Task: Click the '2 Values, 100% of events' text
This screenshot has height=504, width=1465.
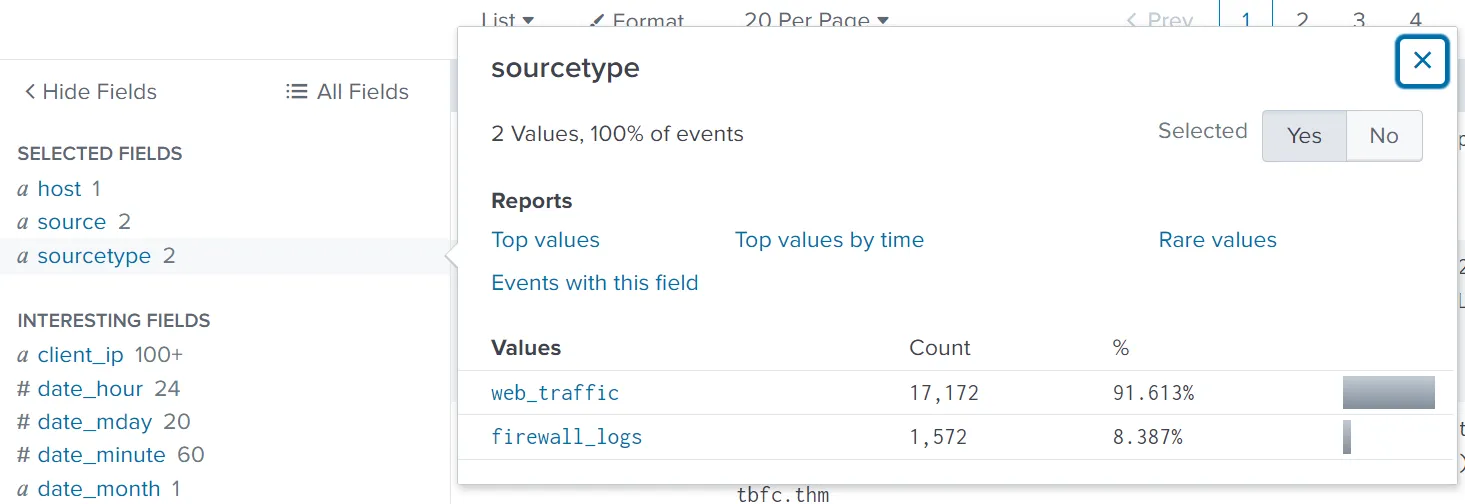Action: pyautogui.click(x=617, y=134)
